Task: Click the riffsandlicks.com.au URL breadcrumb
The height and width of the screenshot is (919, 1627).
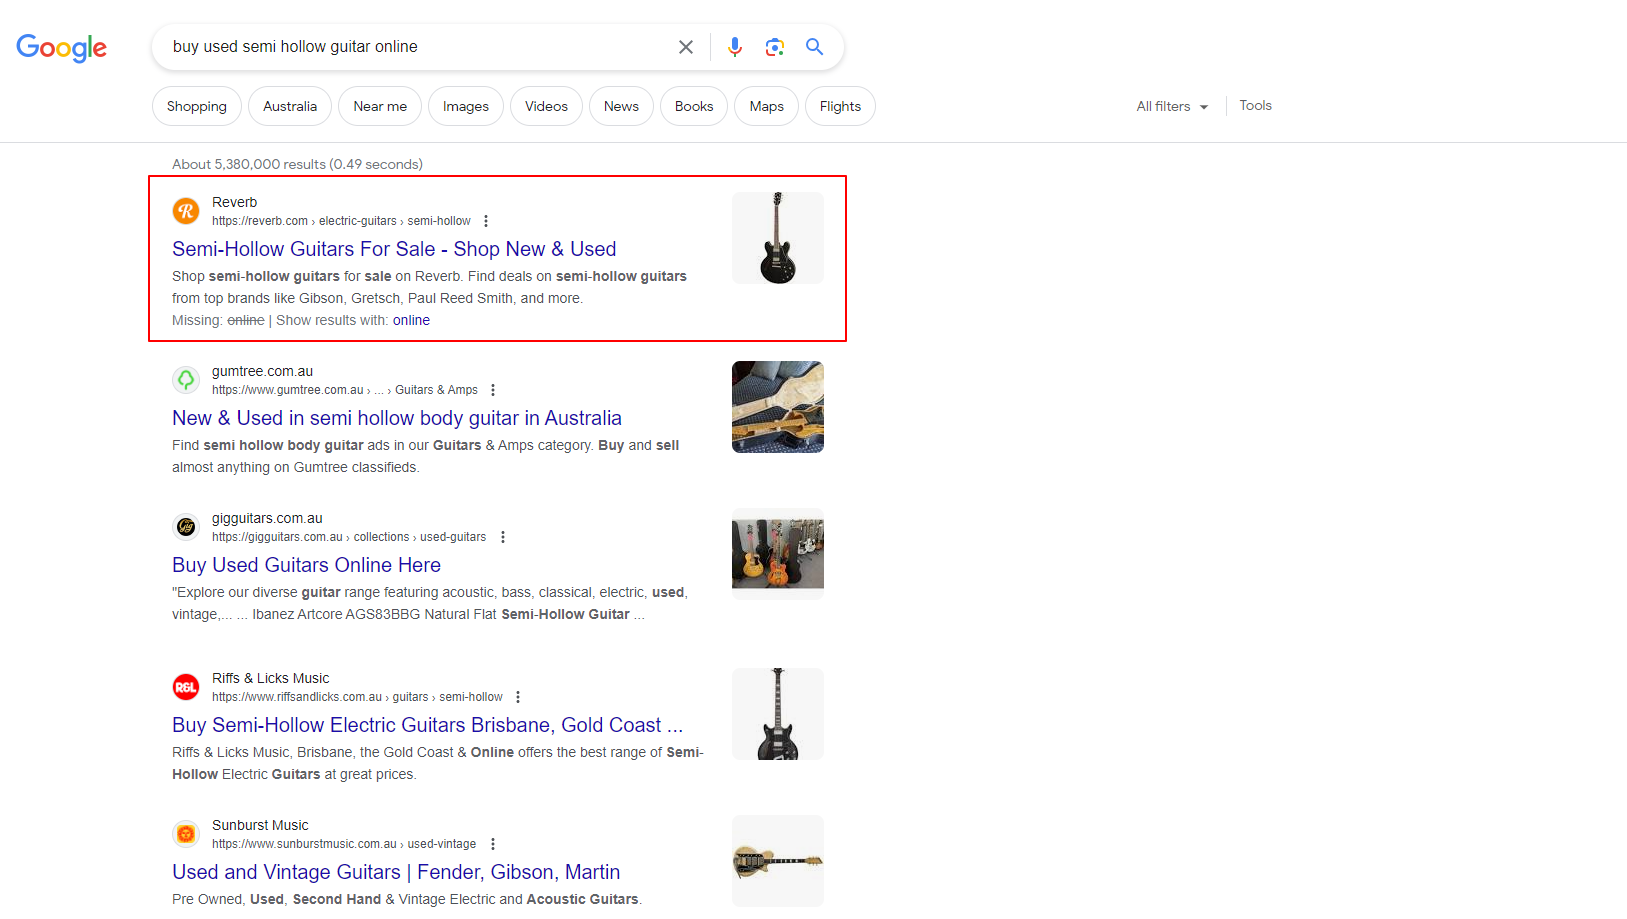Action: click(x=357, y=697)
